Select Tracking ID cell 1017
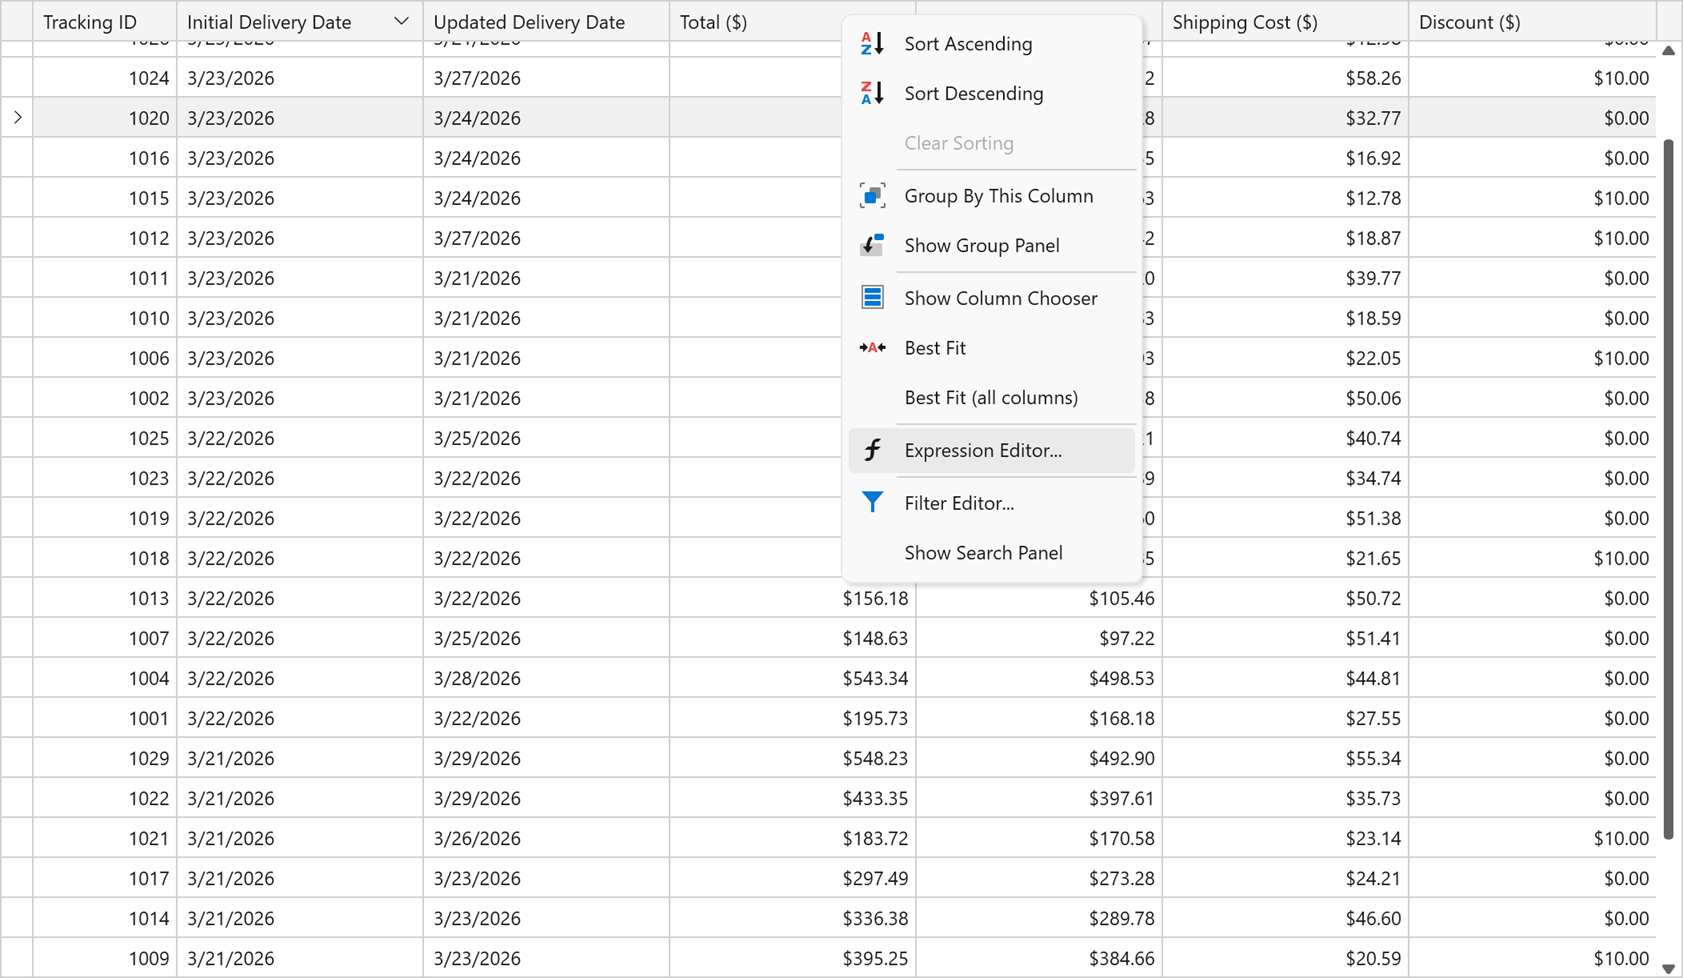This screenshot has width=1683, height=978. pyautogui.click(x=105, y=878)
